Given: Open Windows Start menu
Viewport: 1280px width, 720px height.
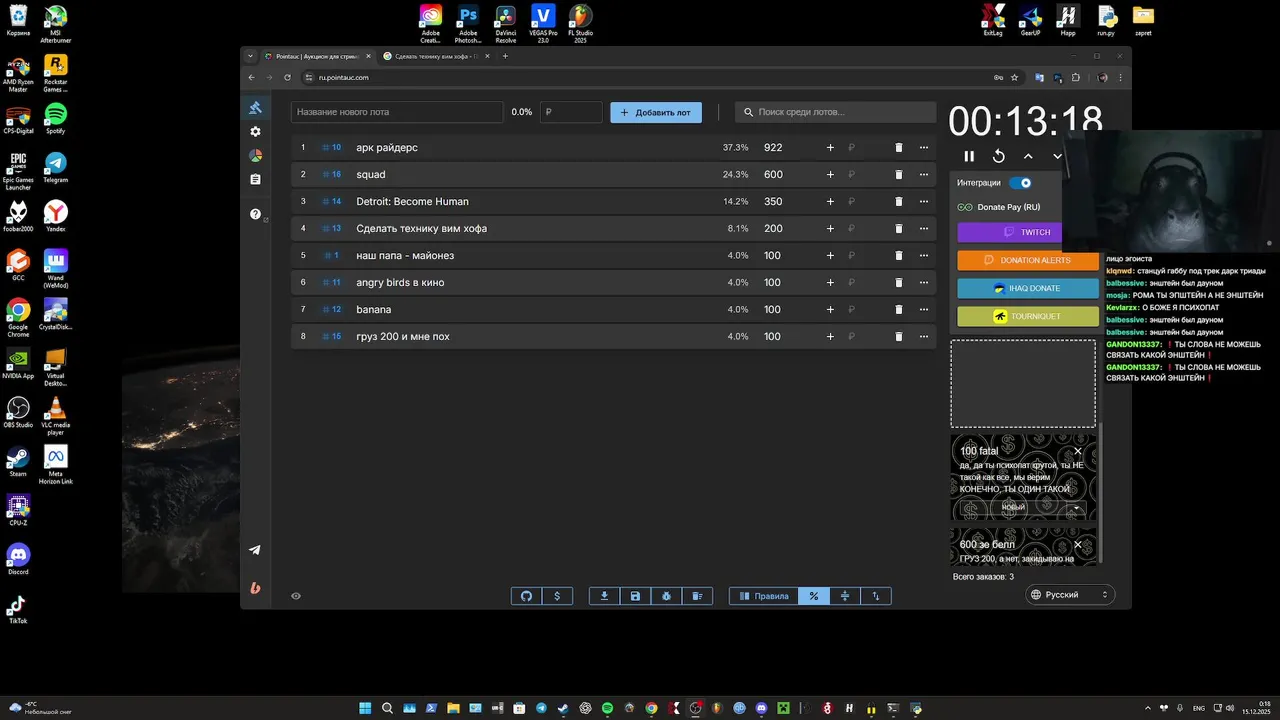Looking at the screenshot, I should coord(365,708).
